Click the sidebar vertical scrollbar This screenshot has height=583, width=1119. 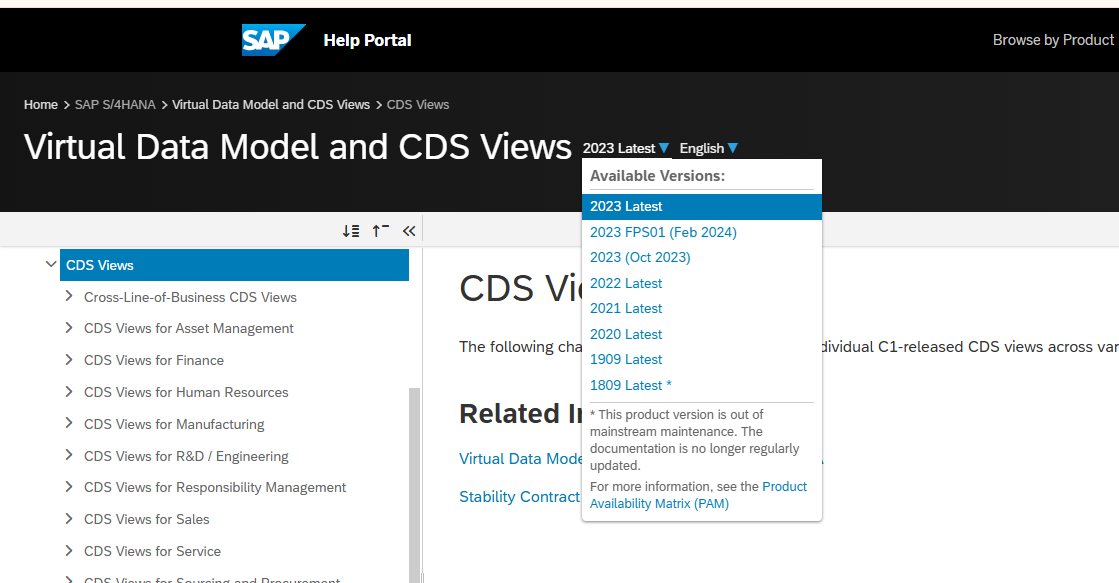[x=414, y=485]
